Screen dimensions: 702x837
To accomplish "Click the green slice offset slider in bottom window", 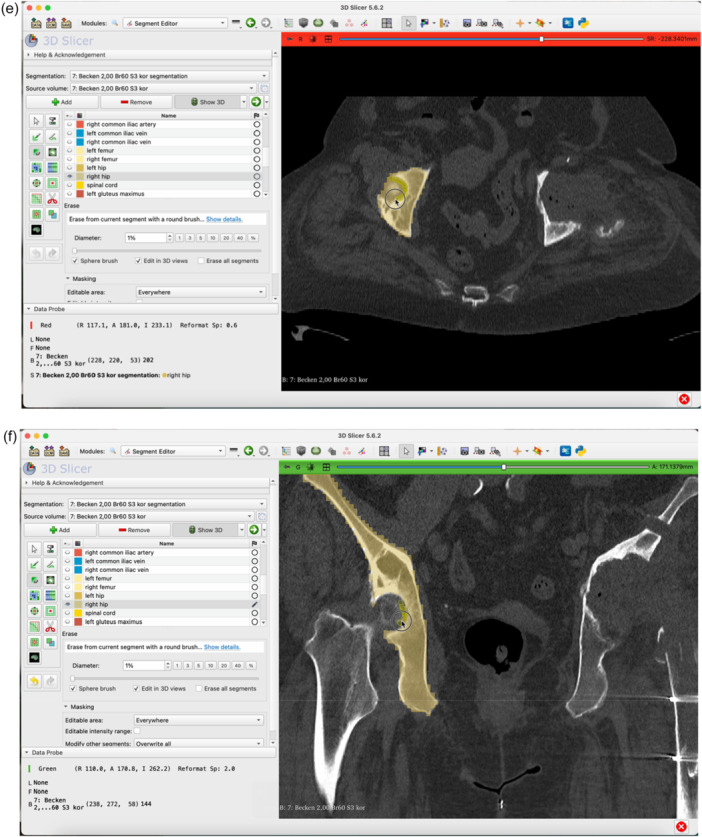I will click(492, 467).
